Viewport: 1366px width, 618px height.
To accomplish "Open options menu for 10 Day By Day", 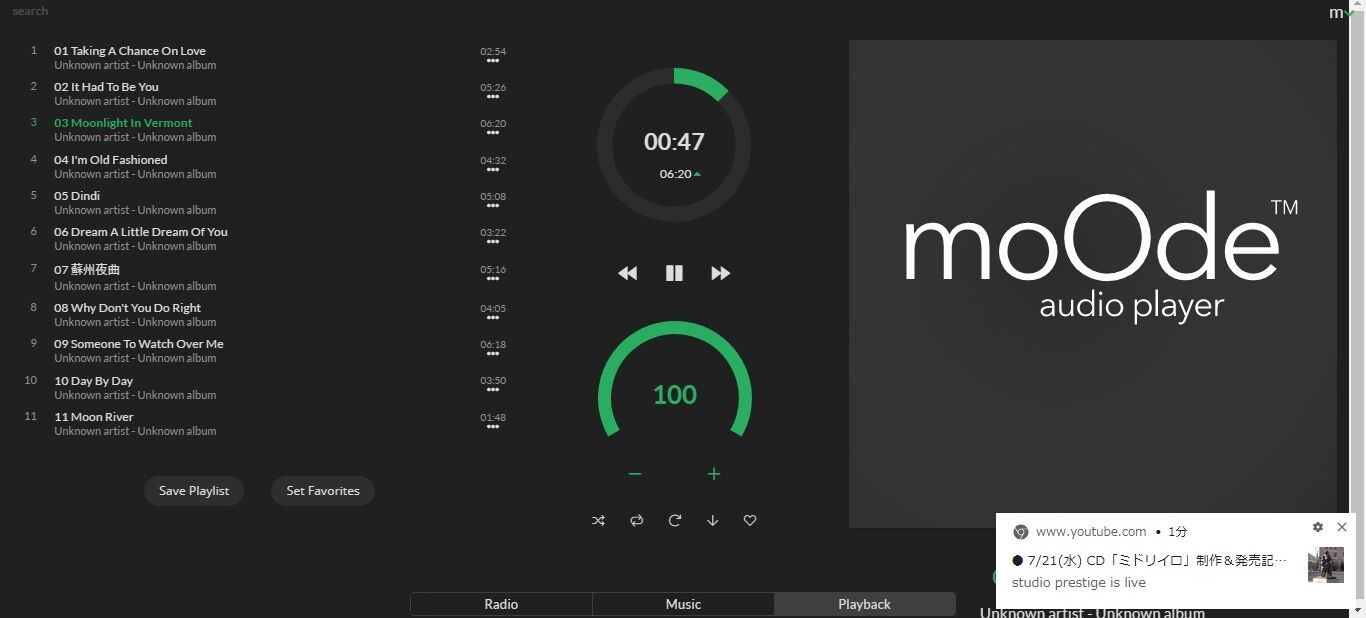I will (493, 390).
